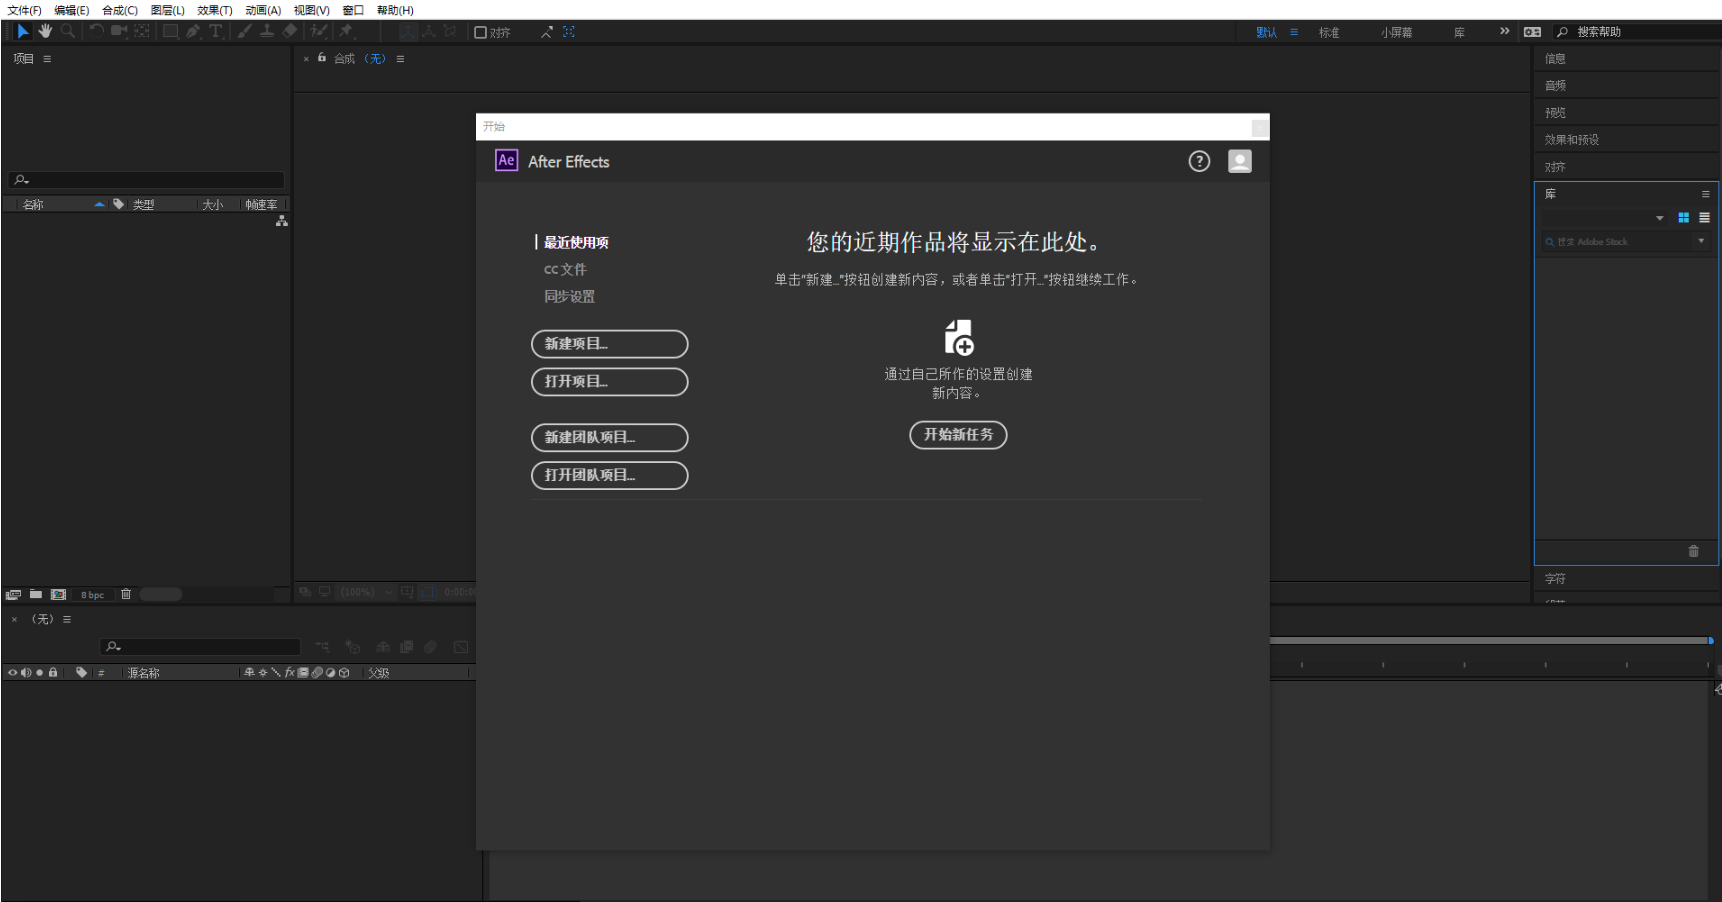Open the 项目 panel menu

[47, 59]
